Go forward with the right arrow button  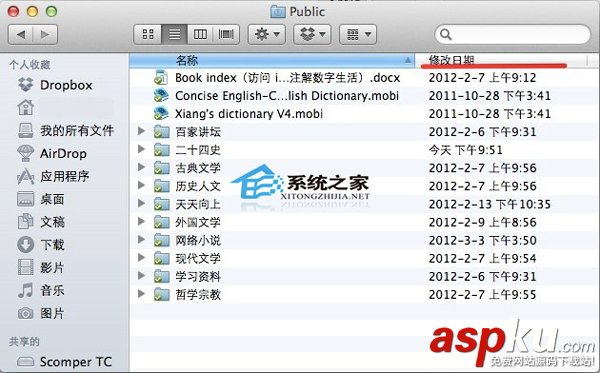(x=45, y=34)
